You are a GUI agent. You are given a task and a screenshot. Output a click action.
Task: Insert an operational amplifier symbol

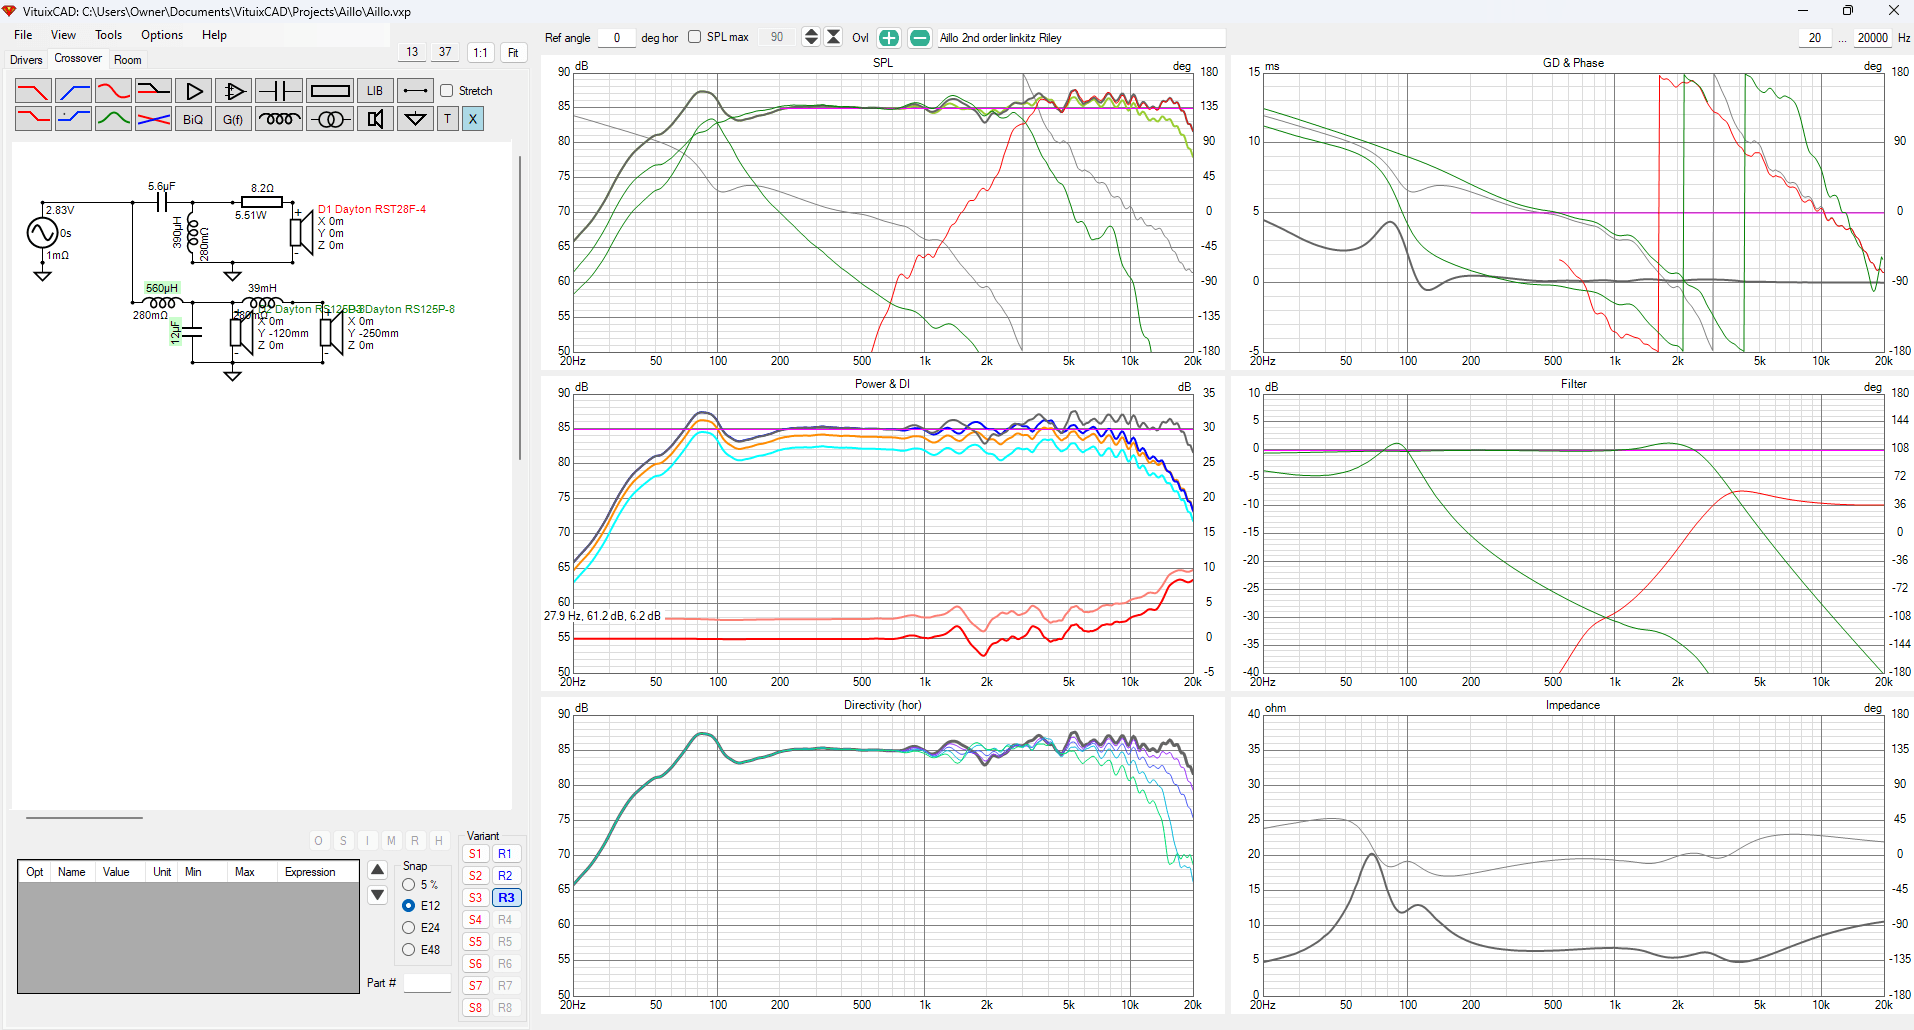pyautogui.click(x=233, y=91)
